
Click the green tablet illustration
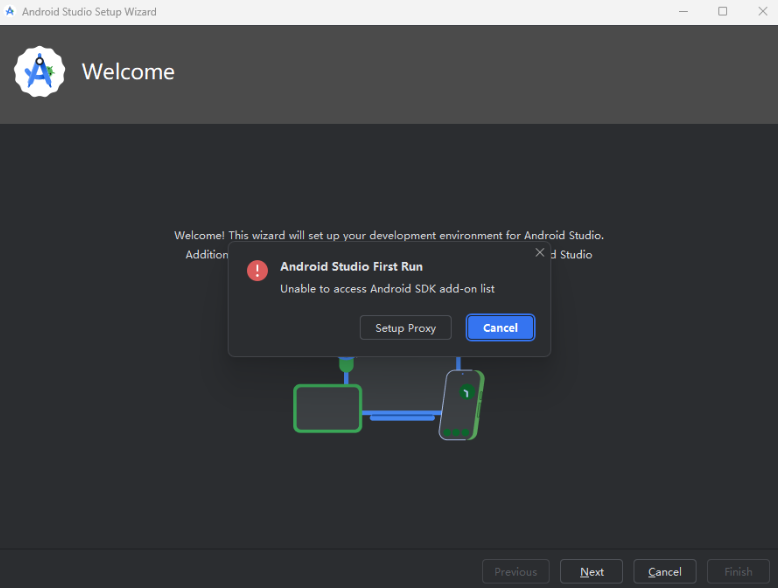click(x=327, y=408)
